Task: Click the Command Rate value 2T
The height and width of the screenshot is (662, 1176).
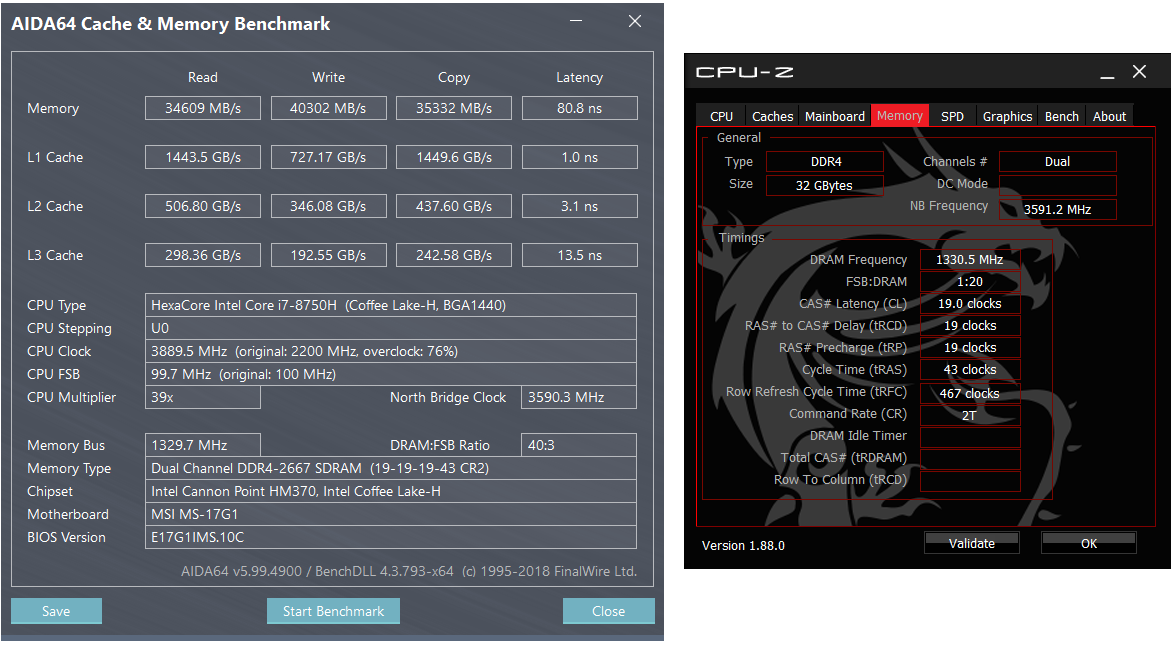Action: click(x=970, y=415)
